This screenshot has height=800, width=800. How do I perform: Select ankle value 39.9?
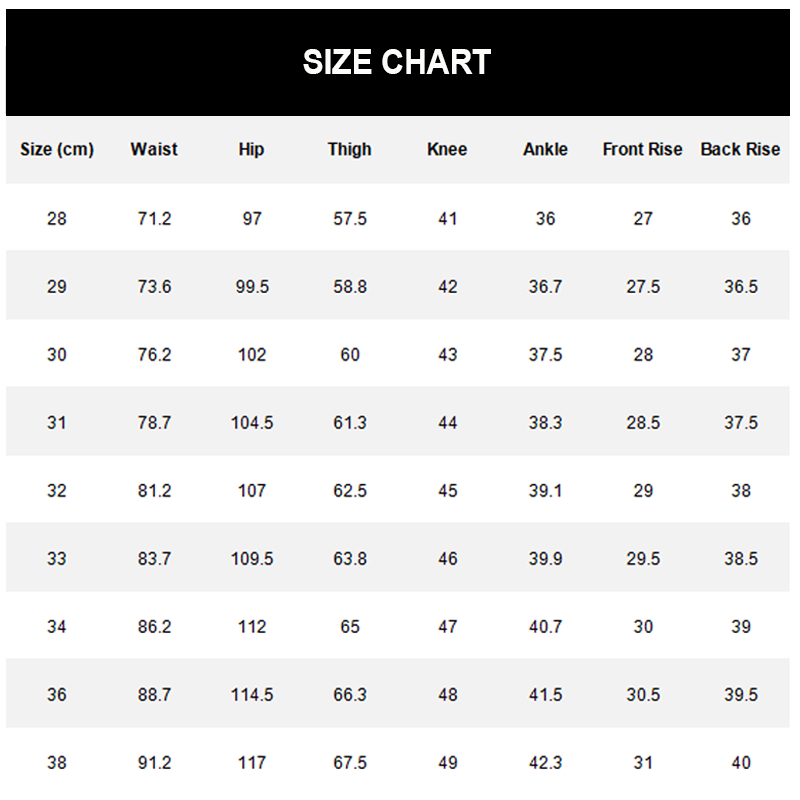click(x=545, y=559)
